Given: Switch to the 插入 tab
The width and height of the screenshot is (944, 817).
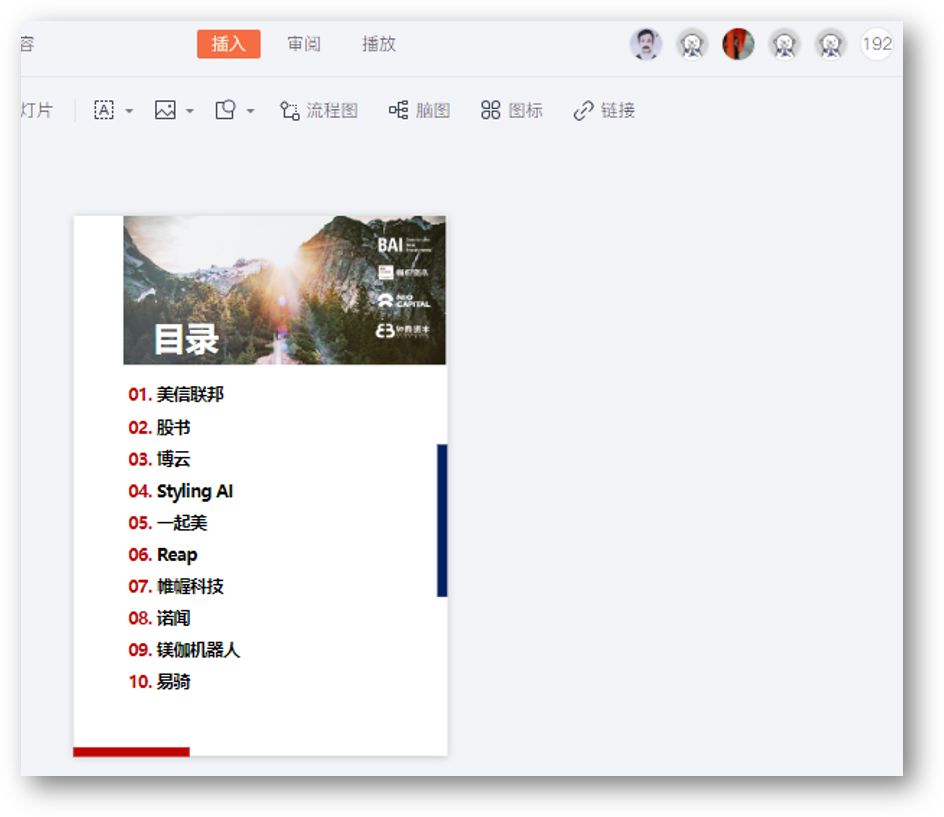Looking at the screenshot, I should pos(228,44).
